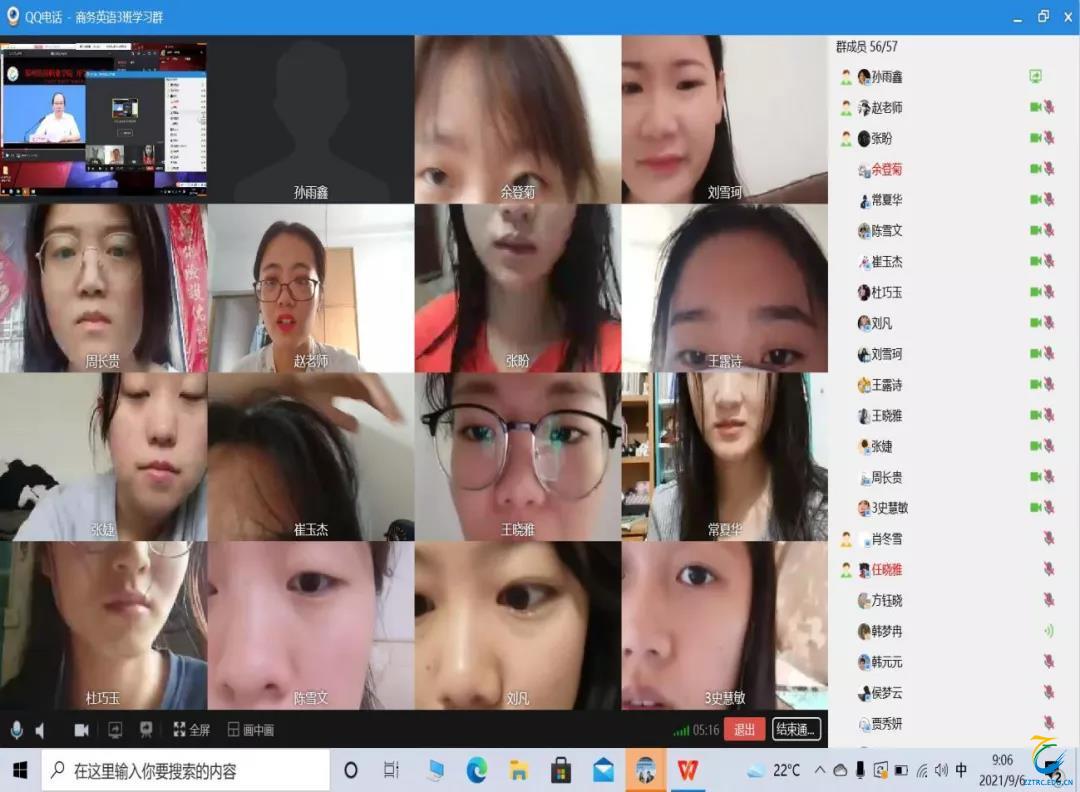Click 孙雨鑫's screen sharing icon in member list
This screenshot has width=1080, height=792.
coord(1036,77)
